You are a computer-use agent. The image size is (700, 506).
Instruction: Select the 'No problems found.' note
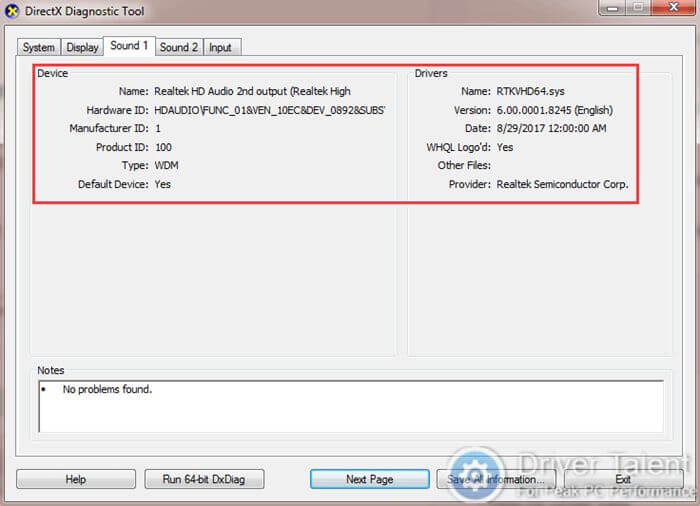(x=107, y=389)
